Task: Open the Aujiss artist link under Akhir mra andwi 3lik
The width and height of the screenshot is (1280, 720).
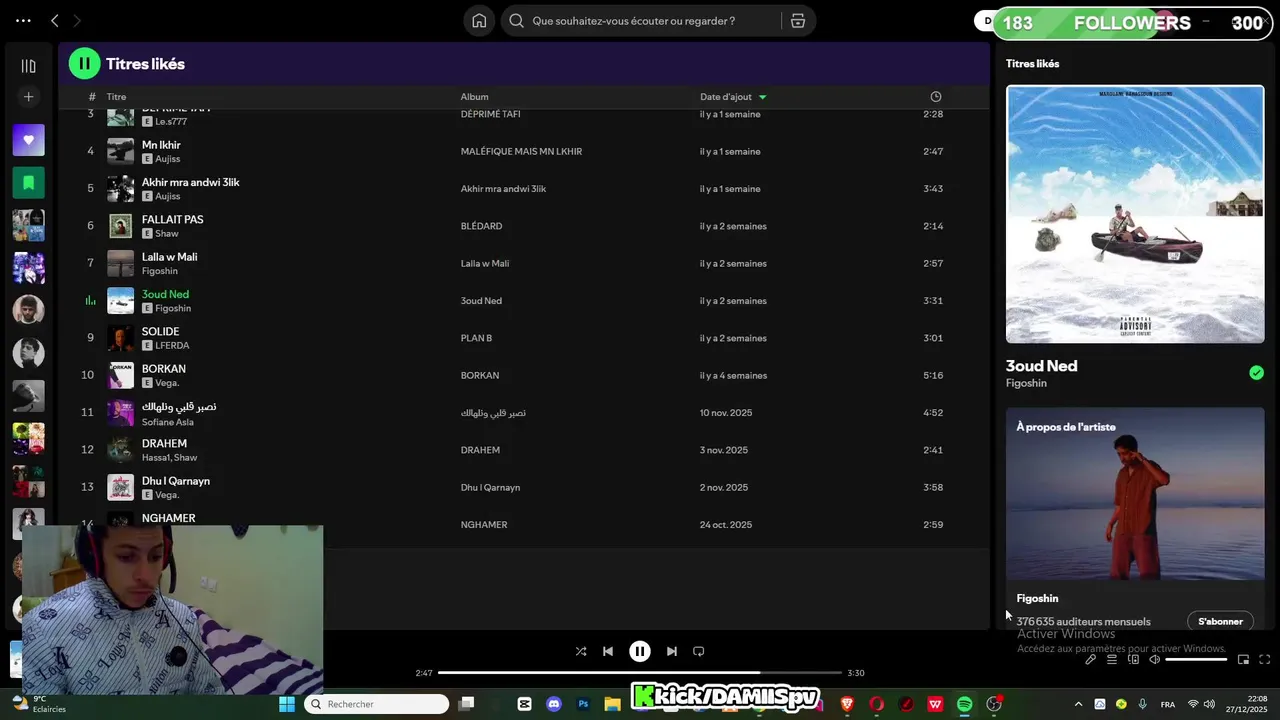Action: (x=167, y=196)
